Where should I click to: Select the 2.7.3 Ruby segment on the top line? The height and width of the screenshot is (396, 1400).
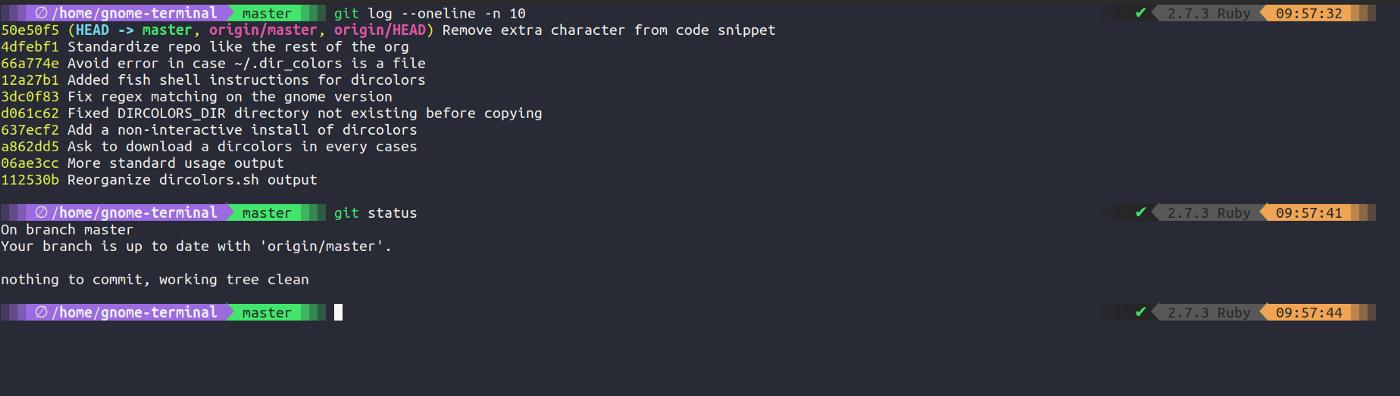pos(1208,13)
